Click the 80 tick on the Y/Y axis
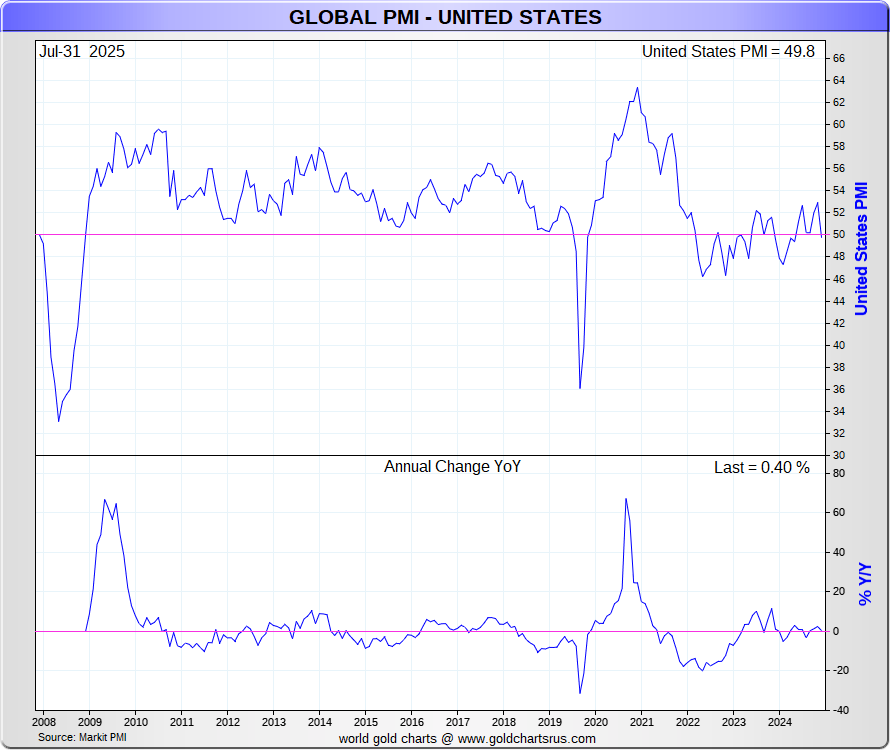890x750 pixels. 838,474
